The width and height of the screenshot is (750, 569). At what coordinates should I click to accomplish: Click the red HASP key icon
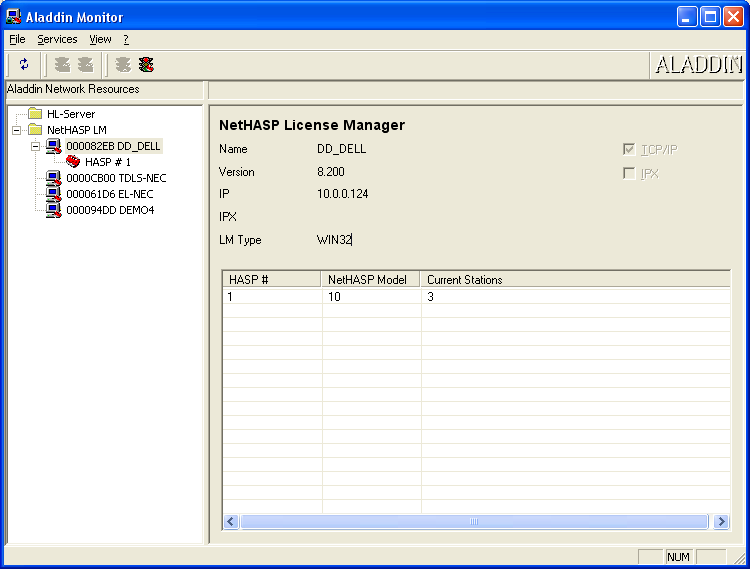pos(73,162)
